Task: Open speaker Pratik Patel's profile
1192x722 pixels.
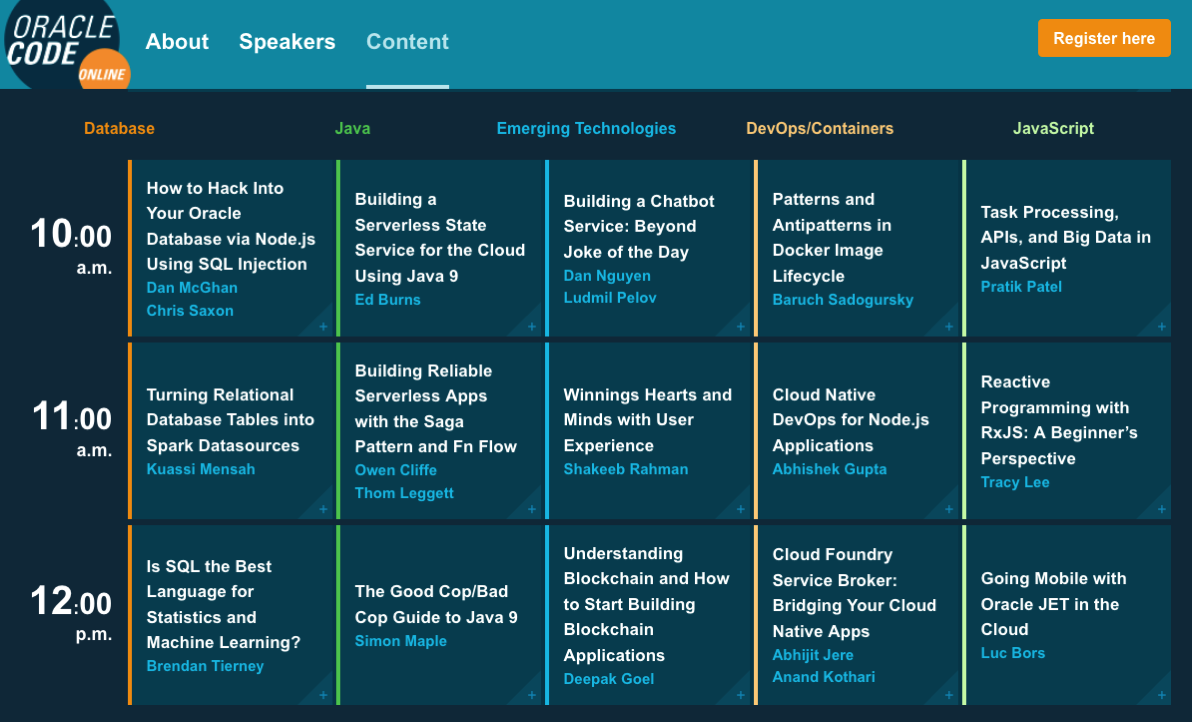Action: (1021, 287)
